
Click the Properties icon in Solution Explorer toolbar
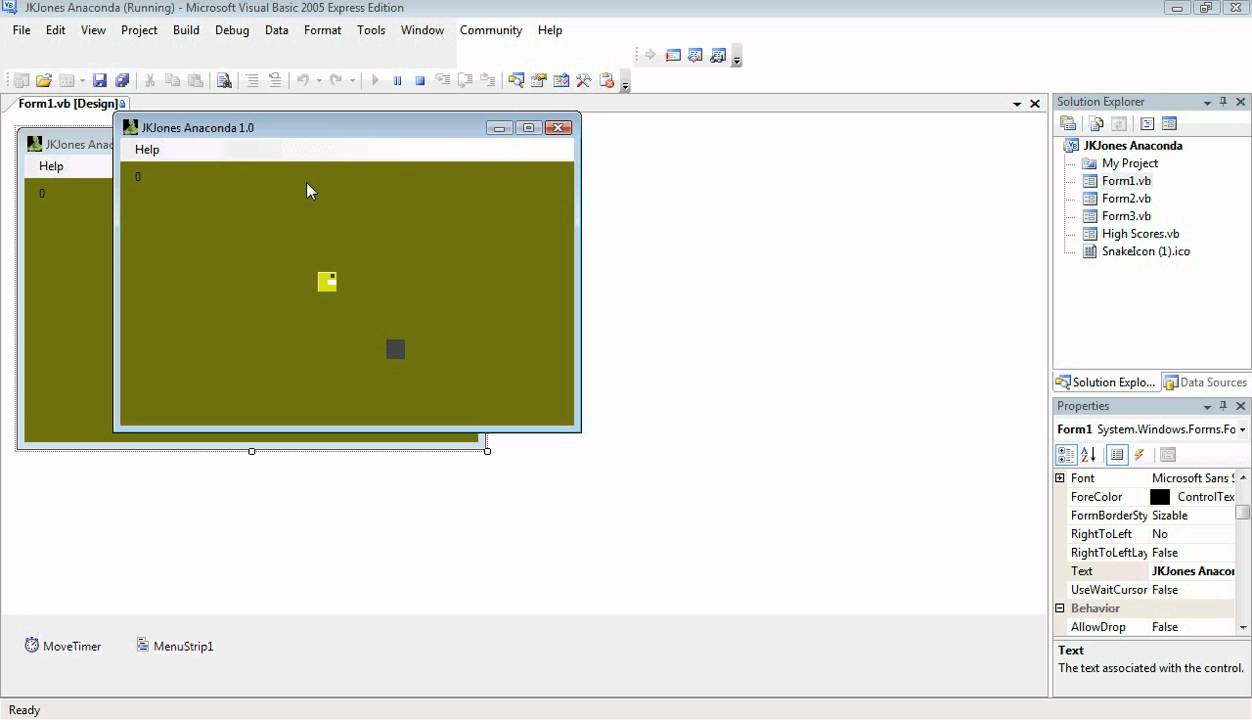[x=1068, y=124]
